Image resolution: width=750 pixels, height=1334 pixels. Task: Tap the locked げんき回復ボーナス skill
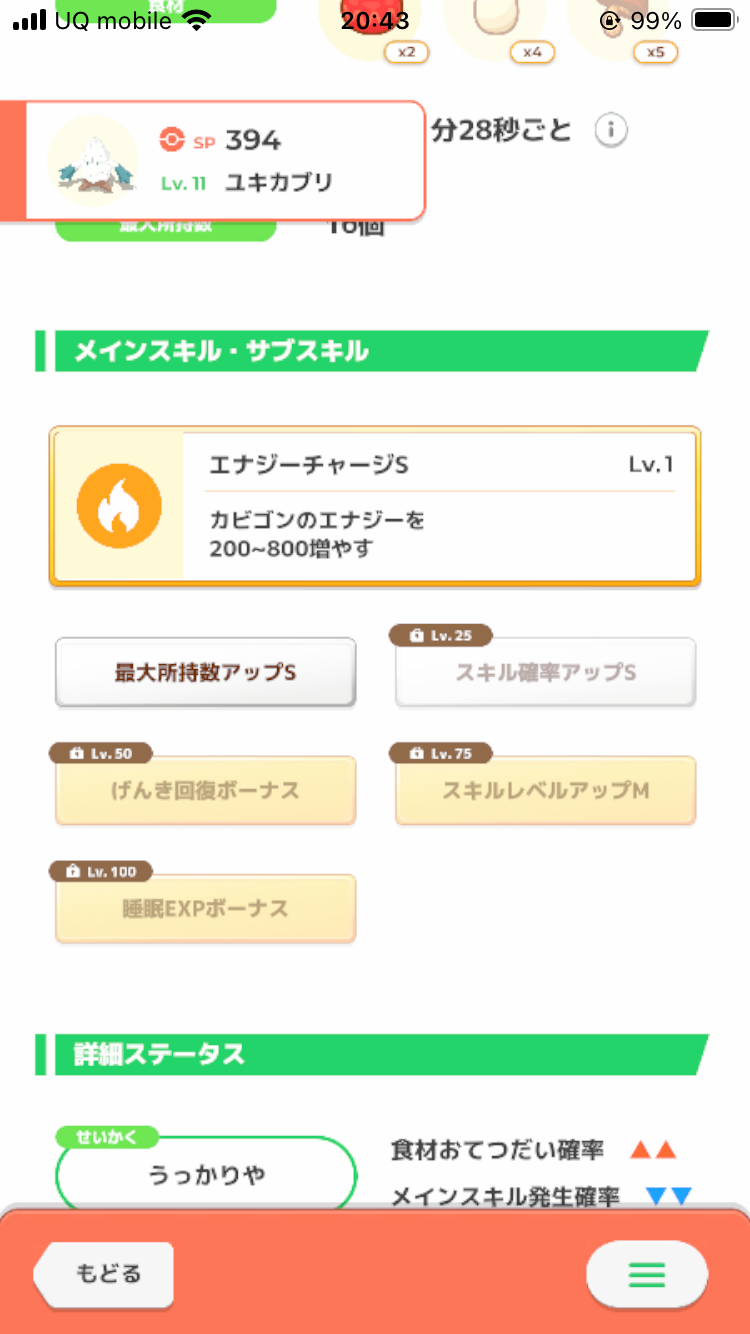(x=205, y=791)
